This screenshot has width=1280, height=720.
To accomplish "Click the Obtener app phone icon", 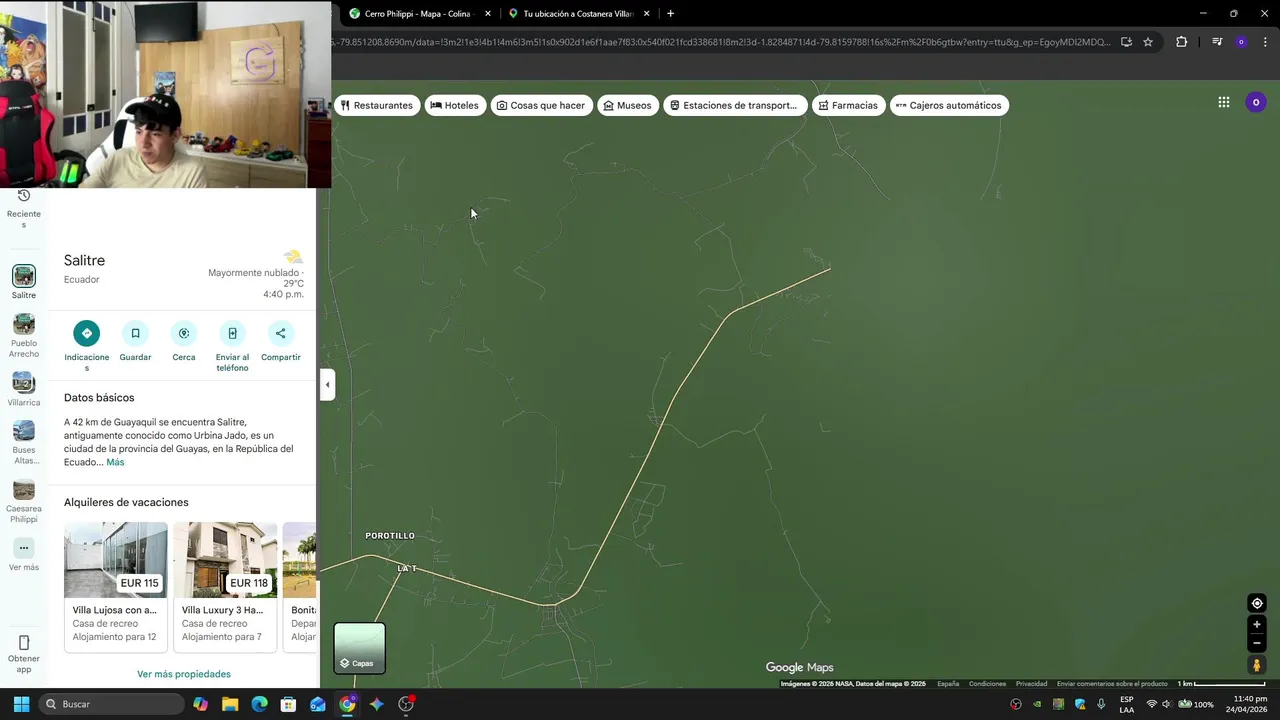I will (x=24, y=642).
